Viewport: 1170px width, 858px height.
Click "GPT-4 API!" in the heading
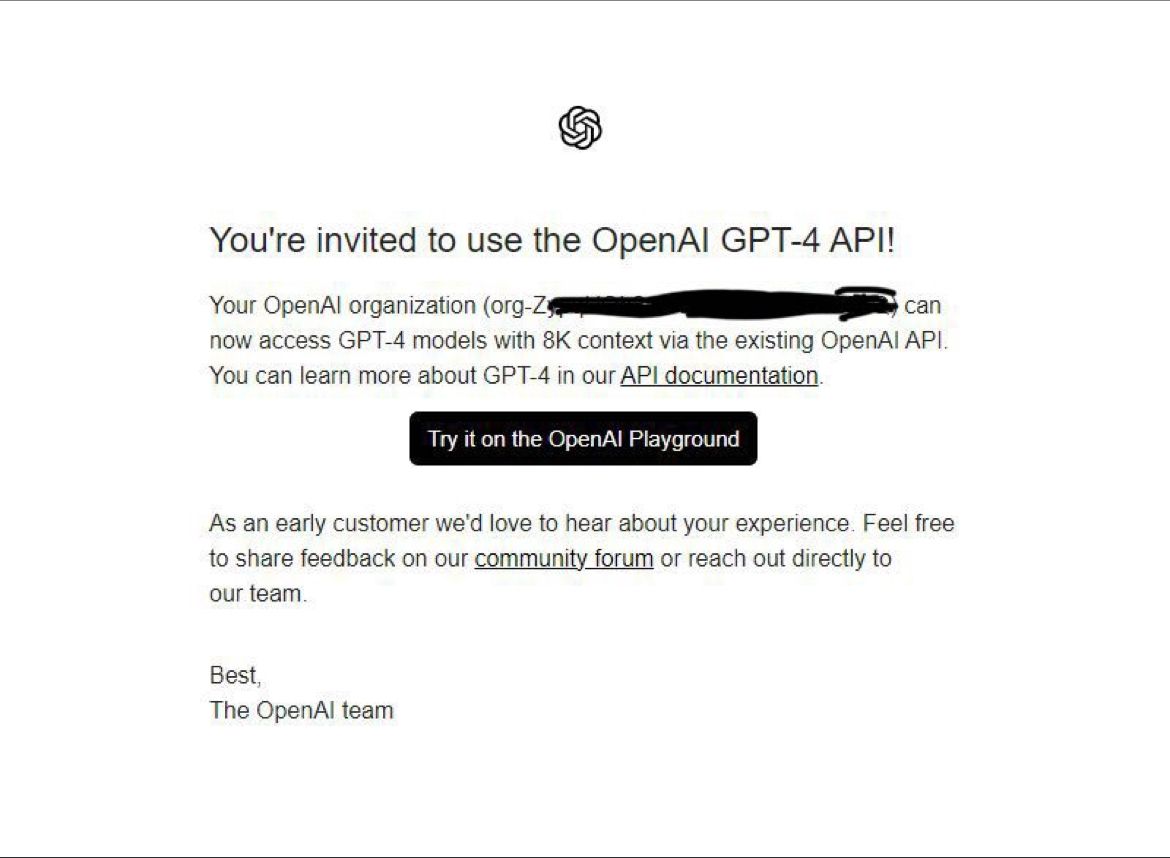[808, 240]
